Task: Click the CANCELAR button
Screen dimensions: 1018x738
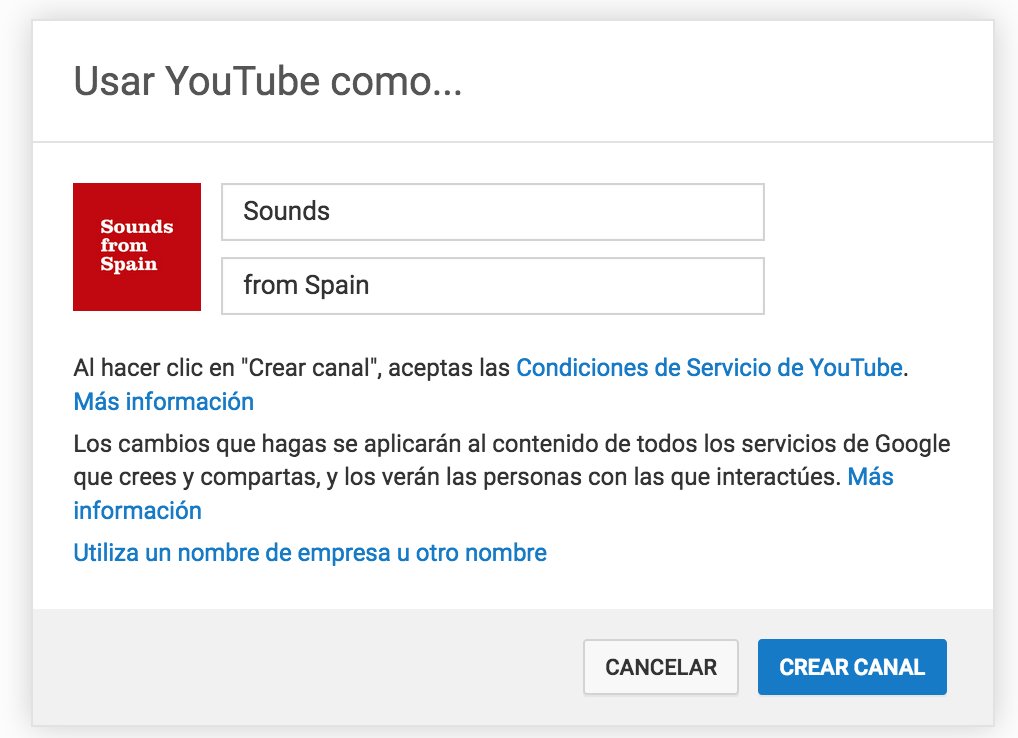Action: (661, 667)
